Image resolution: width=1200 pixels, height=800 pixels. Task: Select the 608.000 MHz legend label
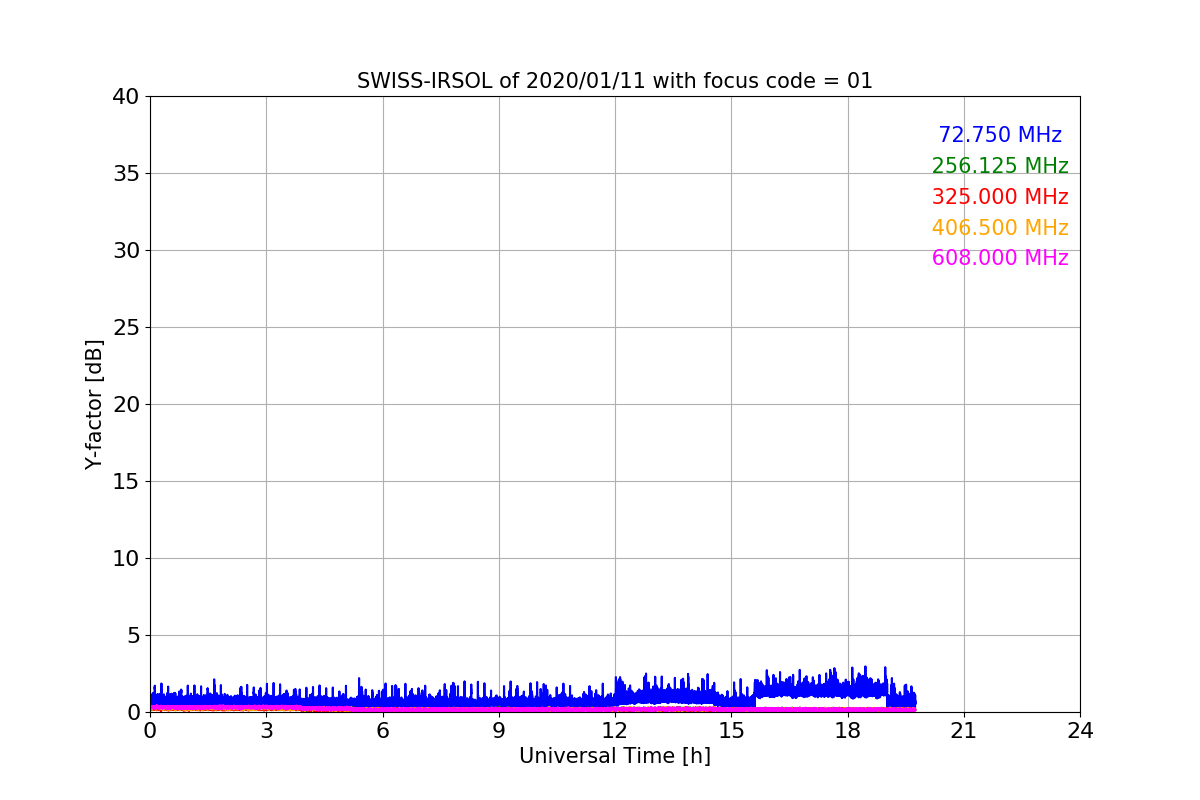[x=1000, y=258]
